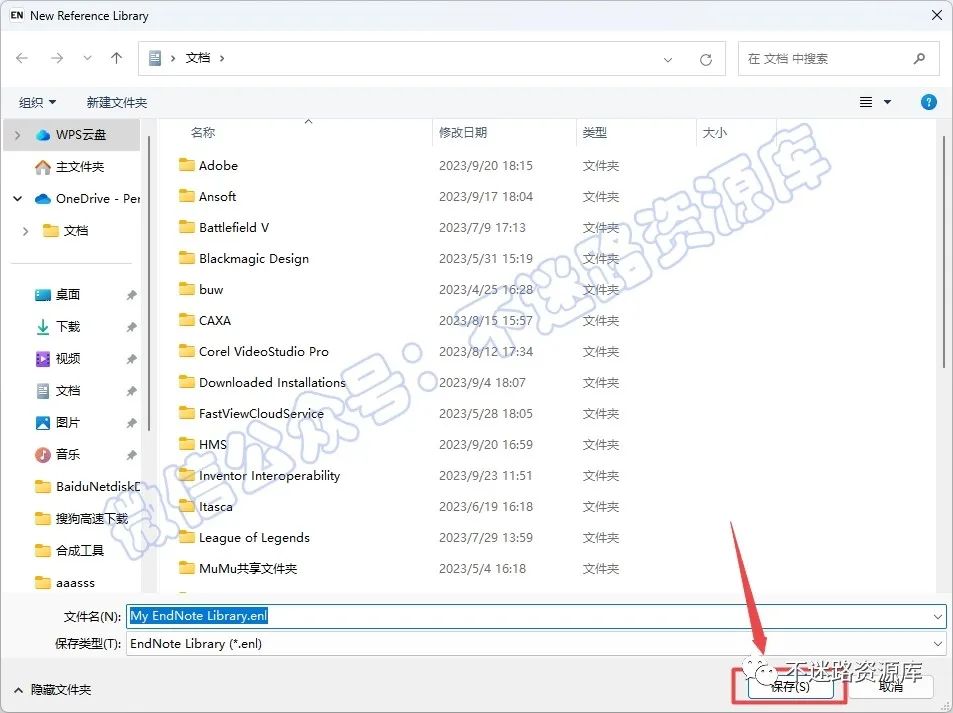Open the 组织 menu

(x=37, y=102)
